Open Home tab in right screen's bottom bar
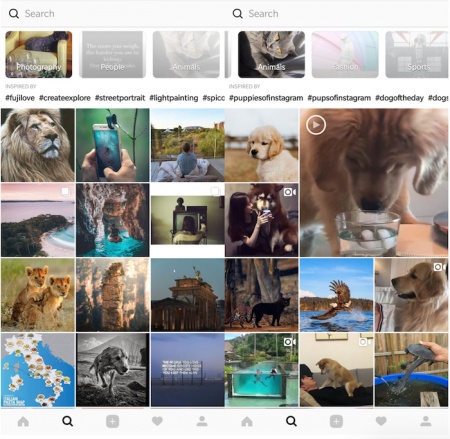This screenshot has height=439, width=450. click(247, 422)
